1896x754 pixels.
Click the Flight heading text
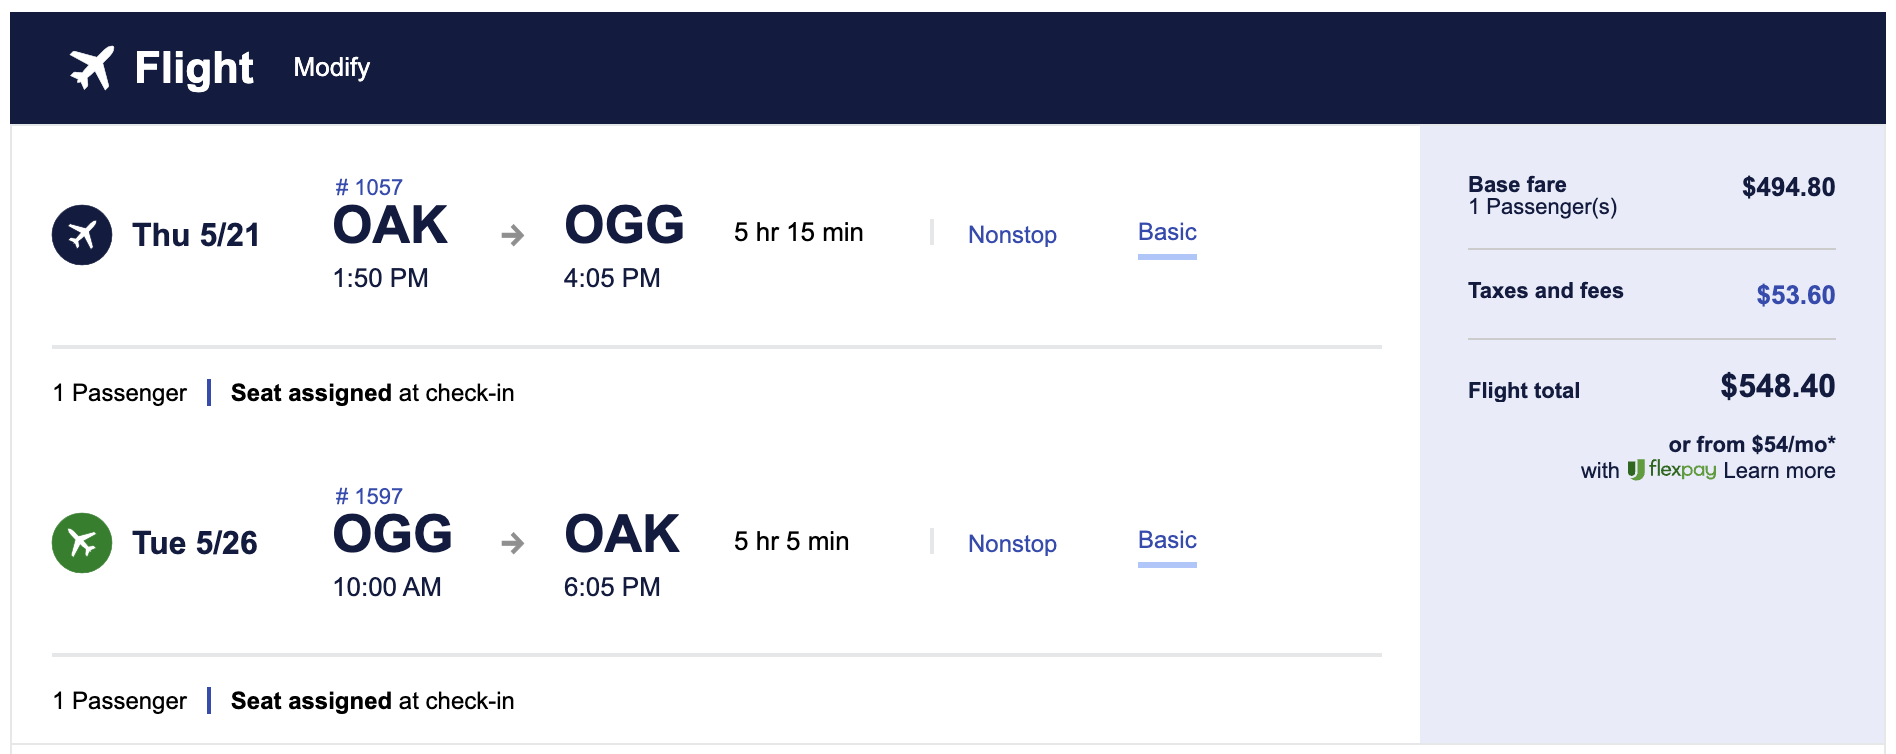[x=194, y=68]
